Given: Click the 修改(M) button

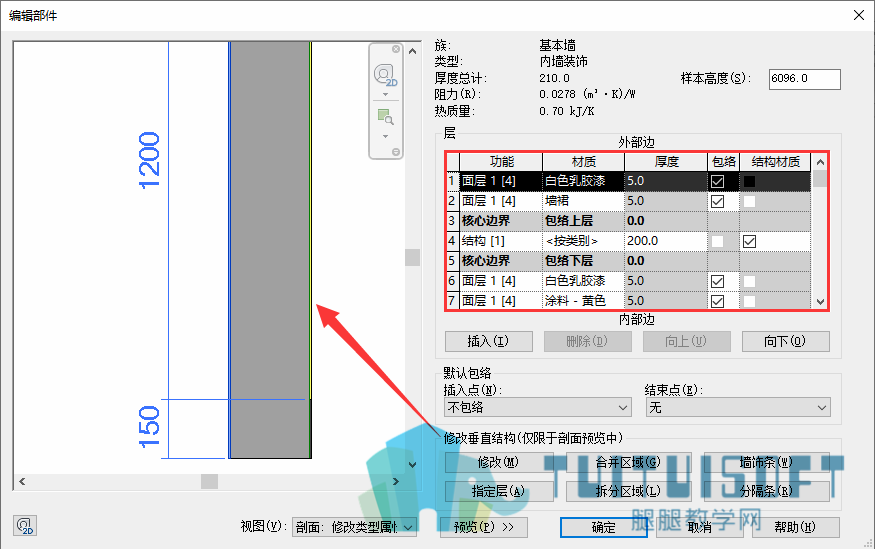Looking at the screenshot, I should 499,462.
